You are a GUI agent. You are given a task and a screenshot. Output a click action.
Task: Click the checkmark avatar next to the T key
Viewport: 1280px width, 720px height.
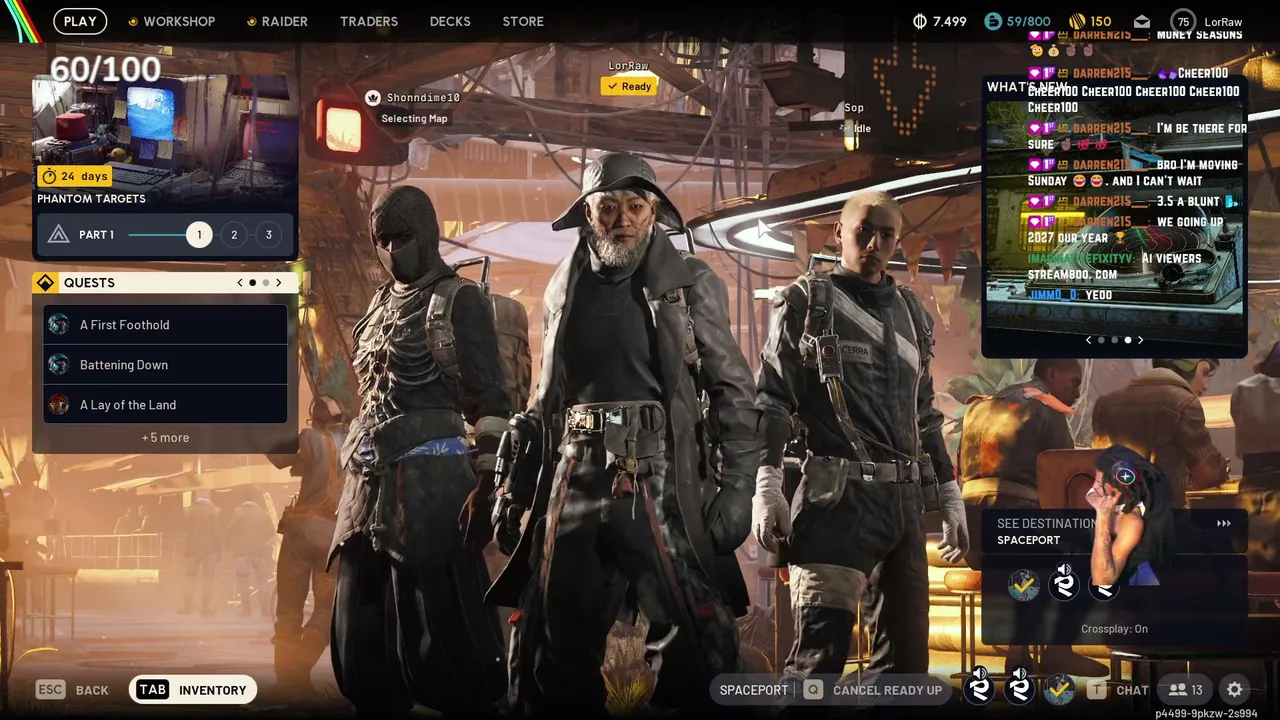1059,688
